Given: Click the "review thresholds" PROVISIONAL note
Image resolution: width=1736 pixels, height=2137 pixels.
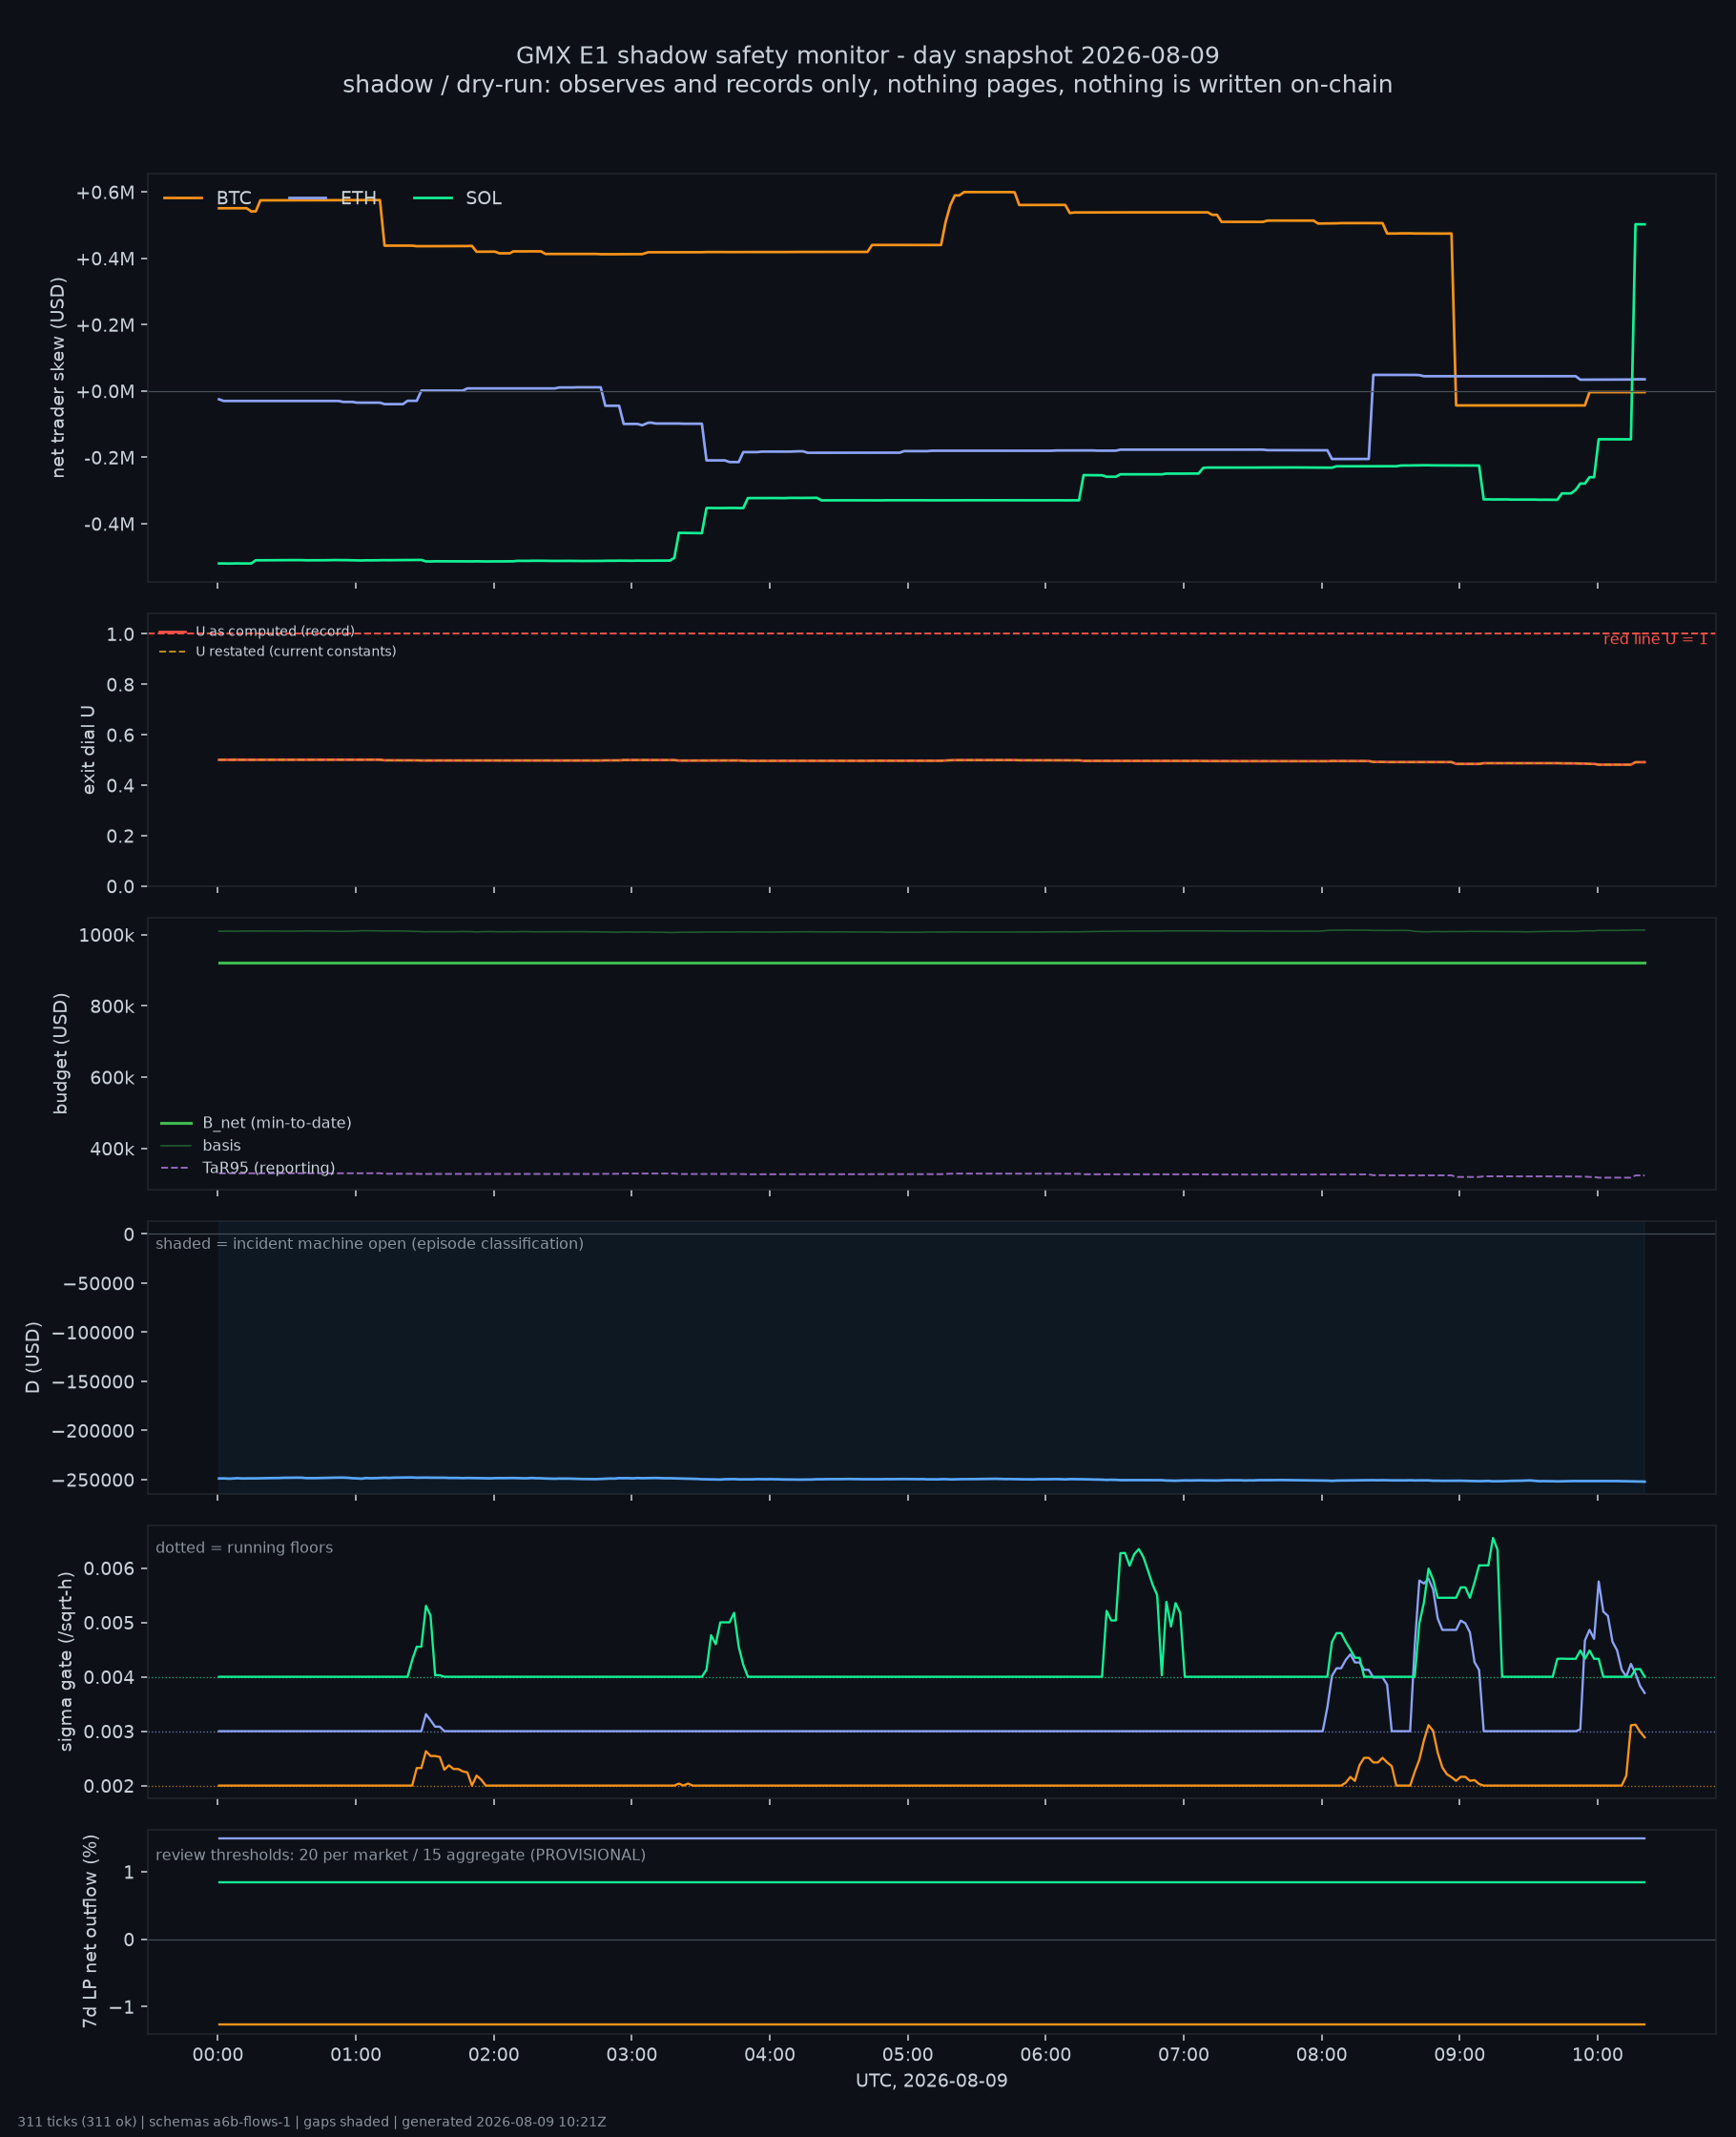Looking at the screenshot, I should click(x=401, y=1855).
